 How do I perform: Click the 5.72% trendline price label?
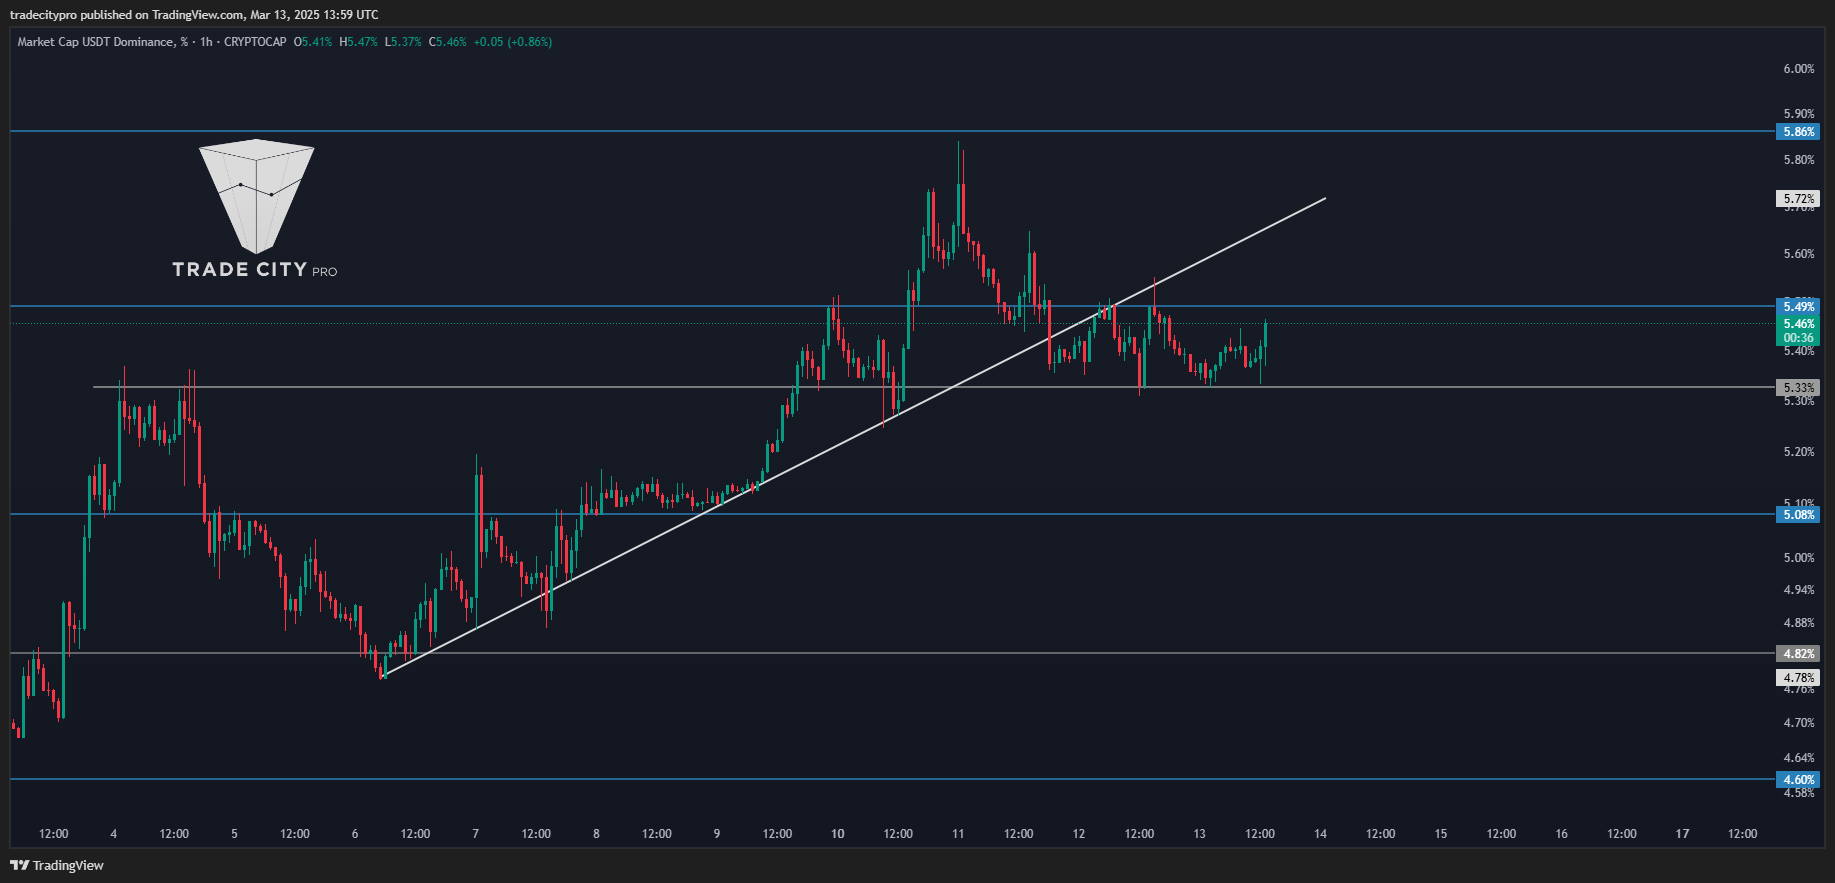pos(1798,199)
